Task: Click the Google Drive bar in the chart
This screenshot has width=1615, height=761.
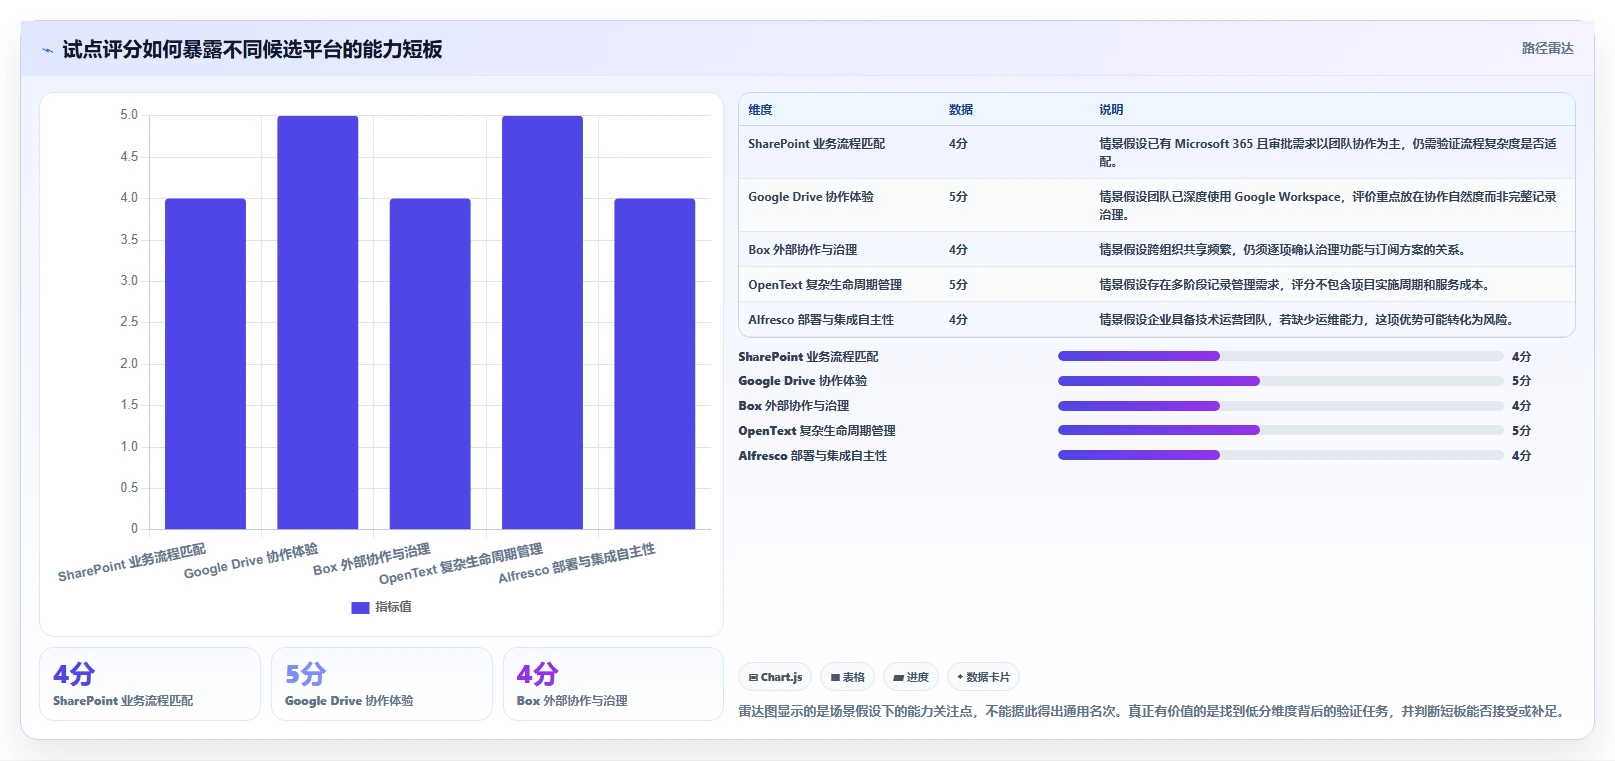Action: [317, 322]
